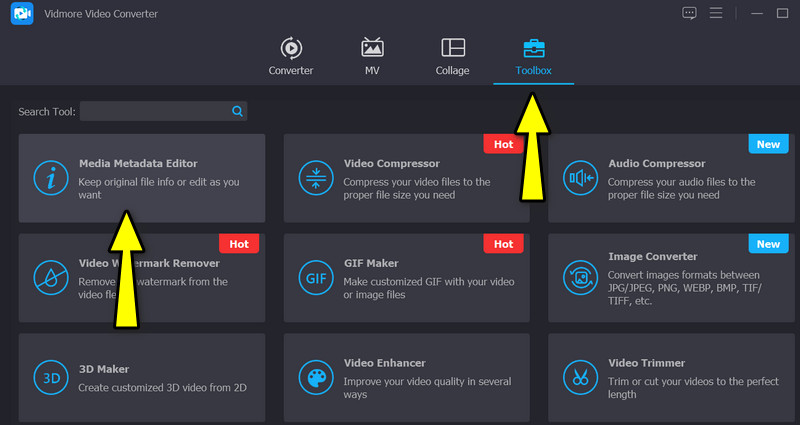Click the Vidmore app logo icon

coord(25,14)
